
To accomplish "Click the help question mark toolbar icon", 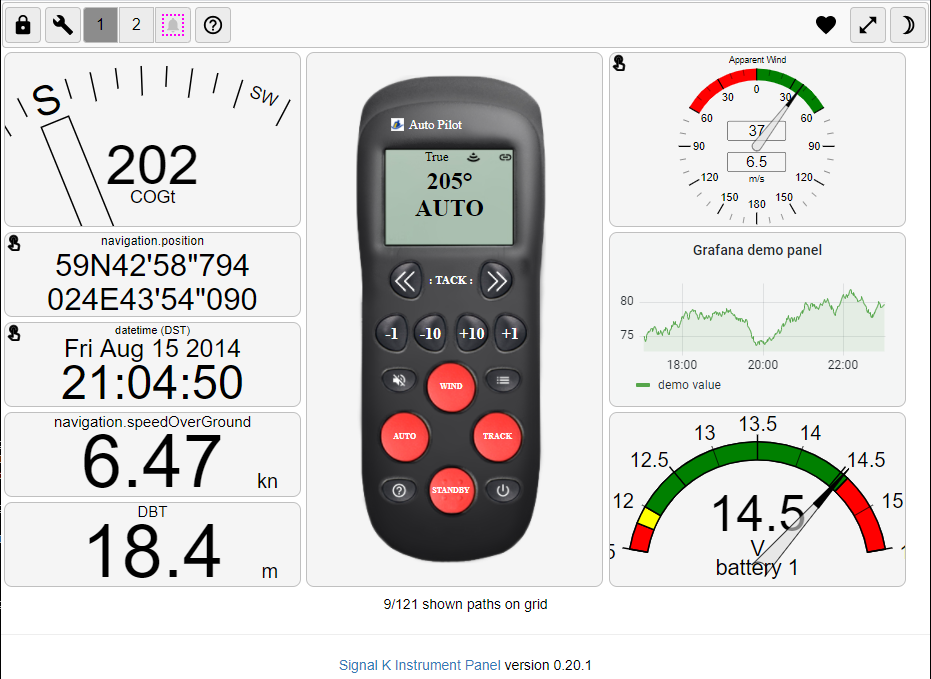I will (213, 25).
